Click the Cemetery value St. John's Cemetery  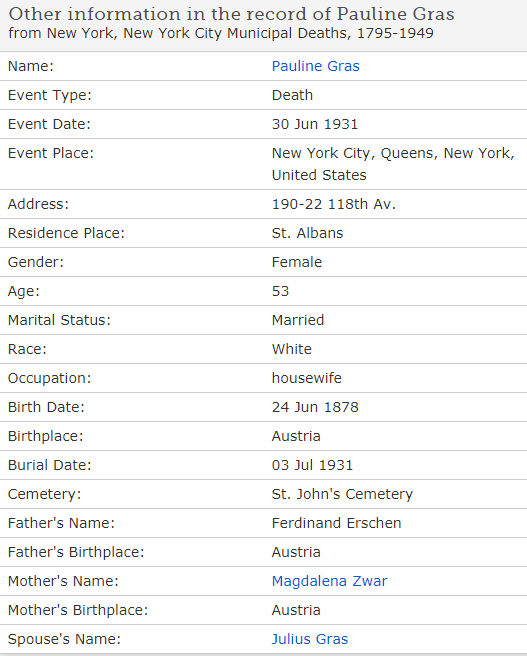[342, 494]
